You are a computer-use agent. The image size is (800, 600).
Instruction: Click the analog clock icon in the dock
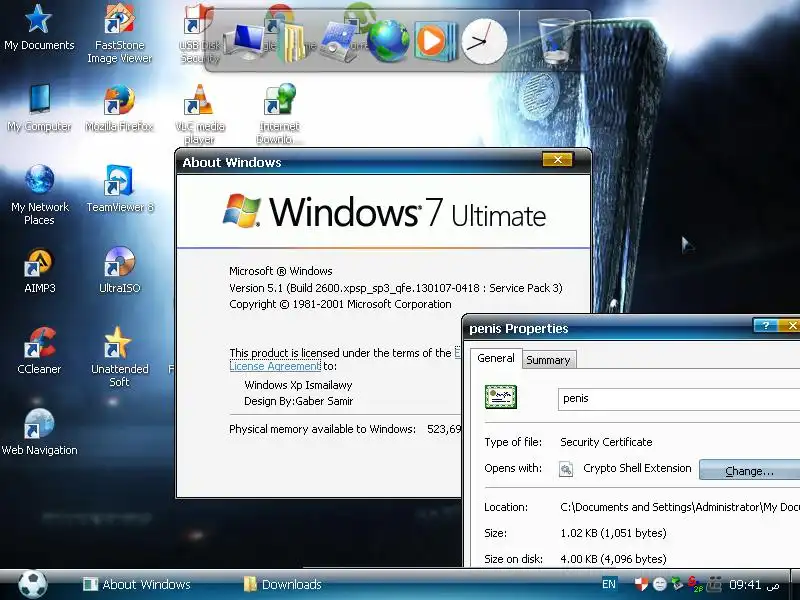click(x=484, y=42)
